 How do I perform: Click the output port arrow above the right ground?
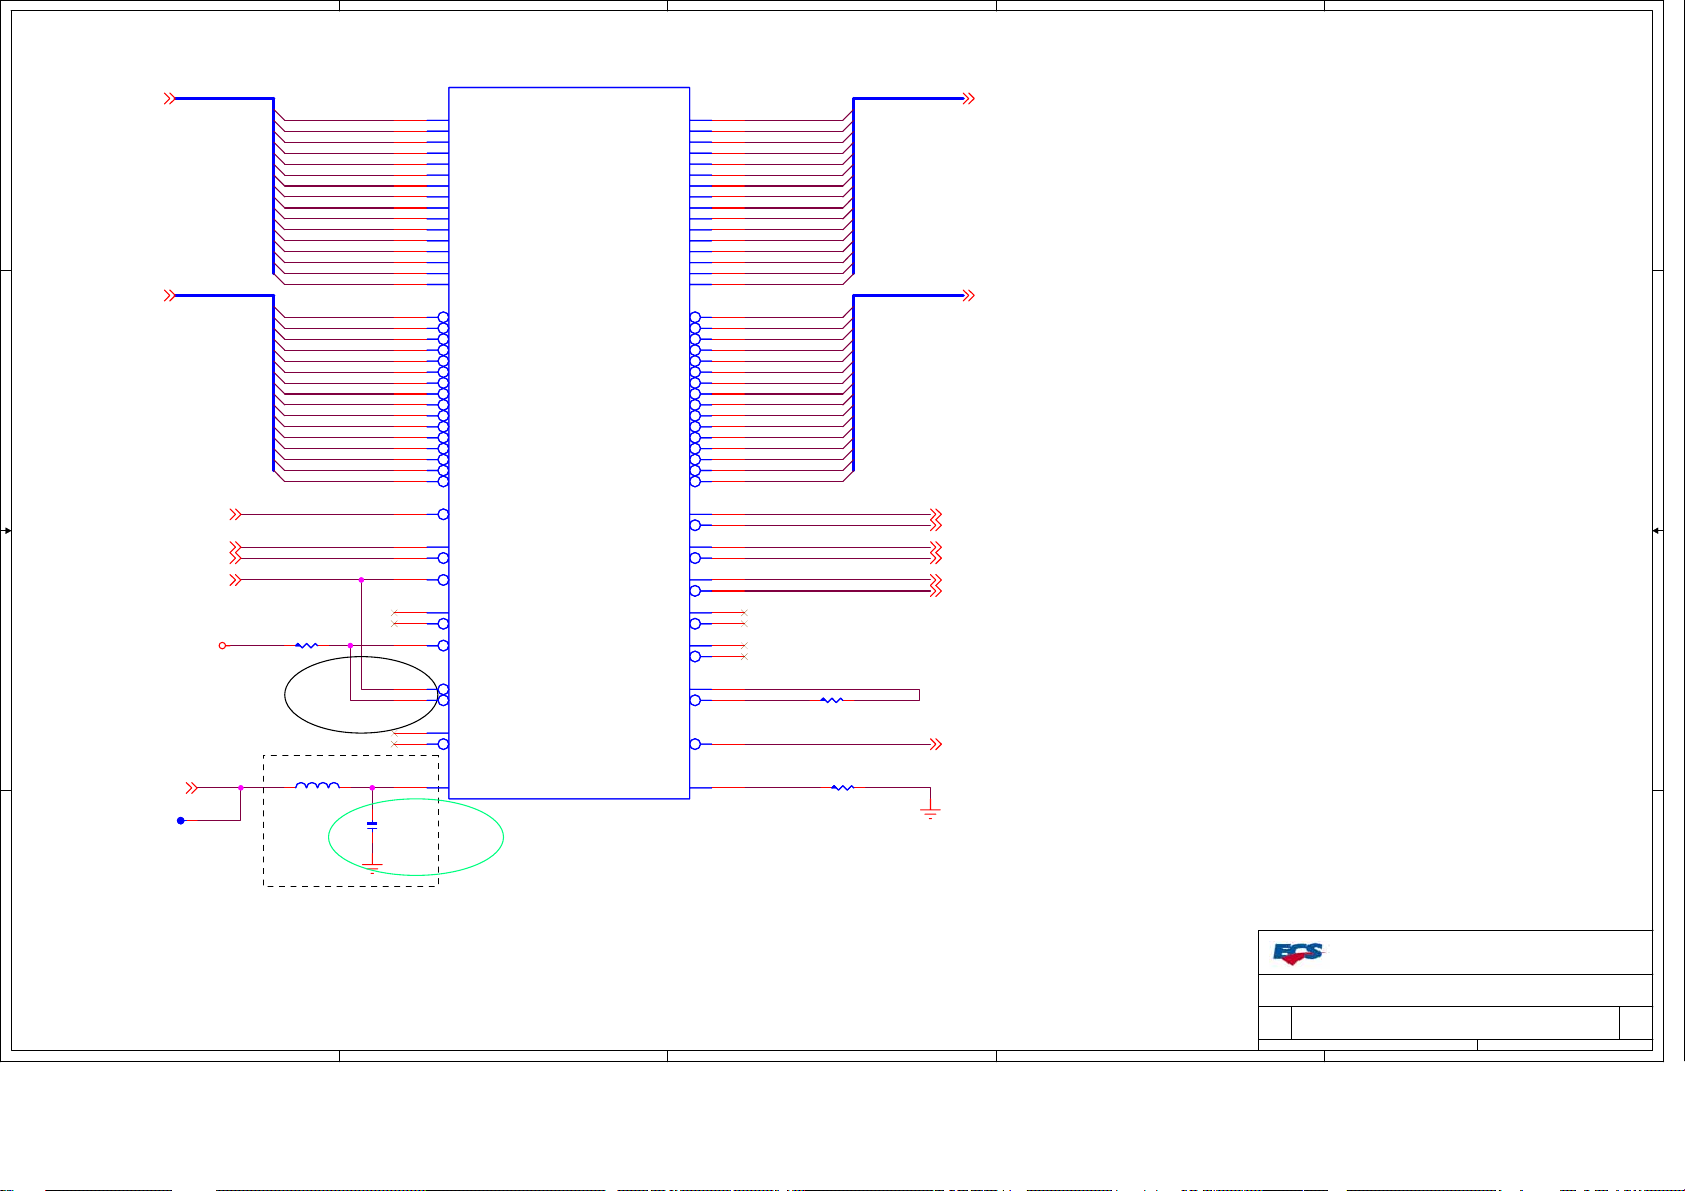click(936, 745)
